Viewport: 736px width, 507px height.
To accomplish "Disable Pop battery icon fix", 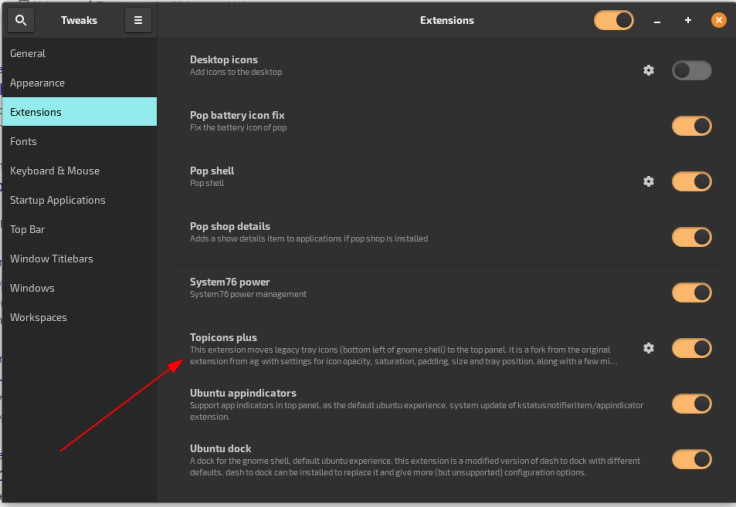I will pyautogui.click(x=691, y=126).
